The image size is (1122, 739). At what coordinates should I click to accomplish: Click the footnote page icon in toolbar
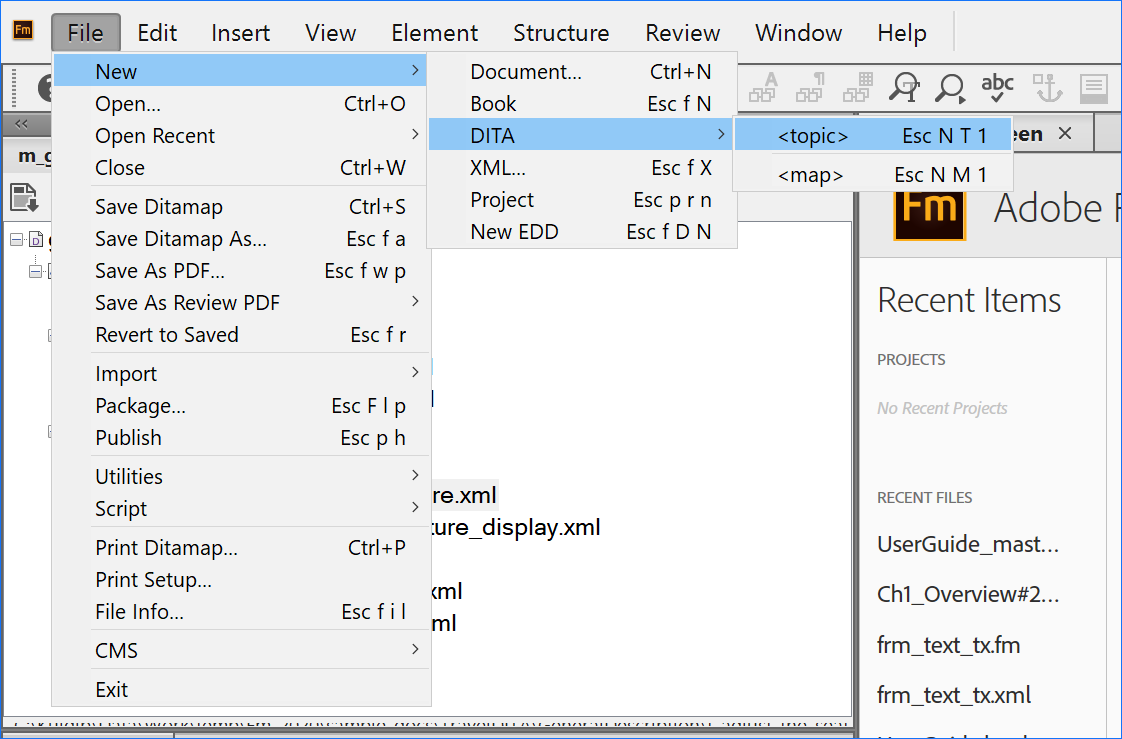click(x=1093, y=88)
